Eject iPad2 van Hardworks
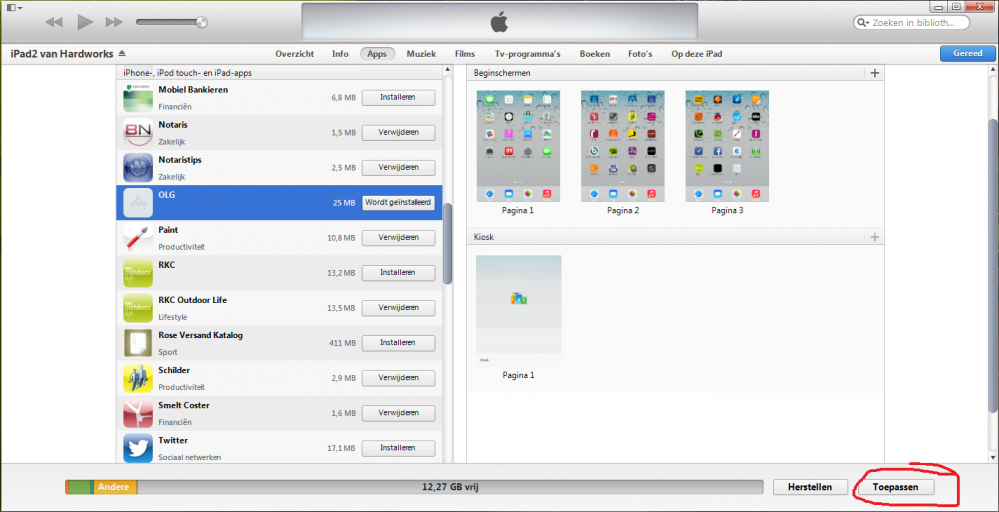Viewport: 999px width, 512px height. click(x=122, y=53)
